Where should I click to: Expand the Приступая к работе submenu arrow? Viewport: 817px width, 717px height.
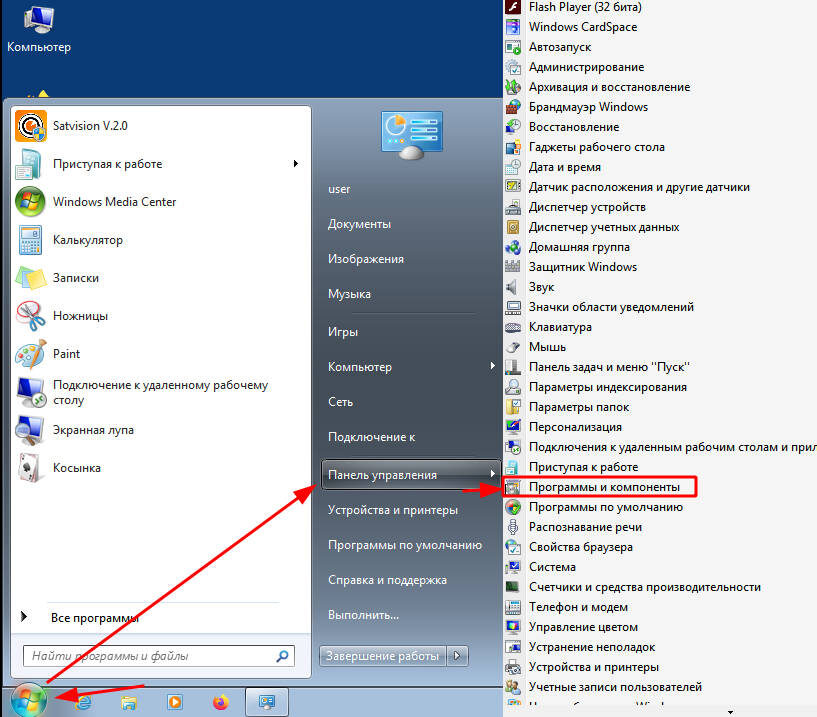pos(295,164)
